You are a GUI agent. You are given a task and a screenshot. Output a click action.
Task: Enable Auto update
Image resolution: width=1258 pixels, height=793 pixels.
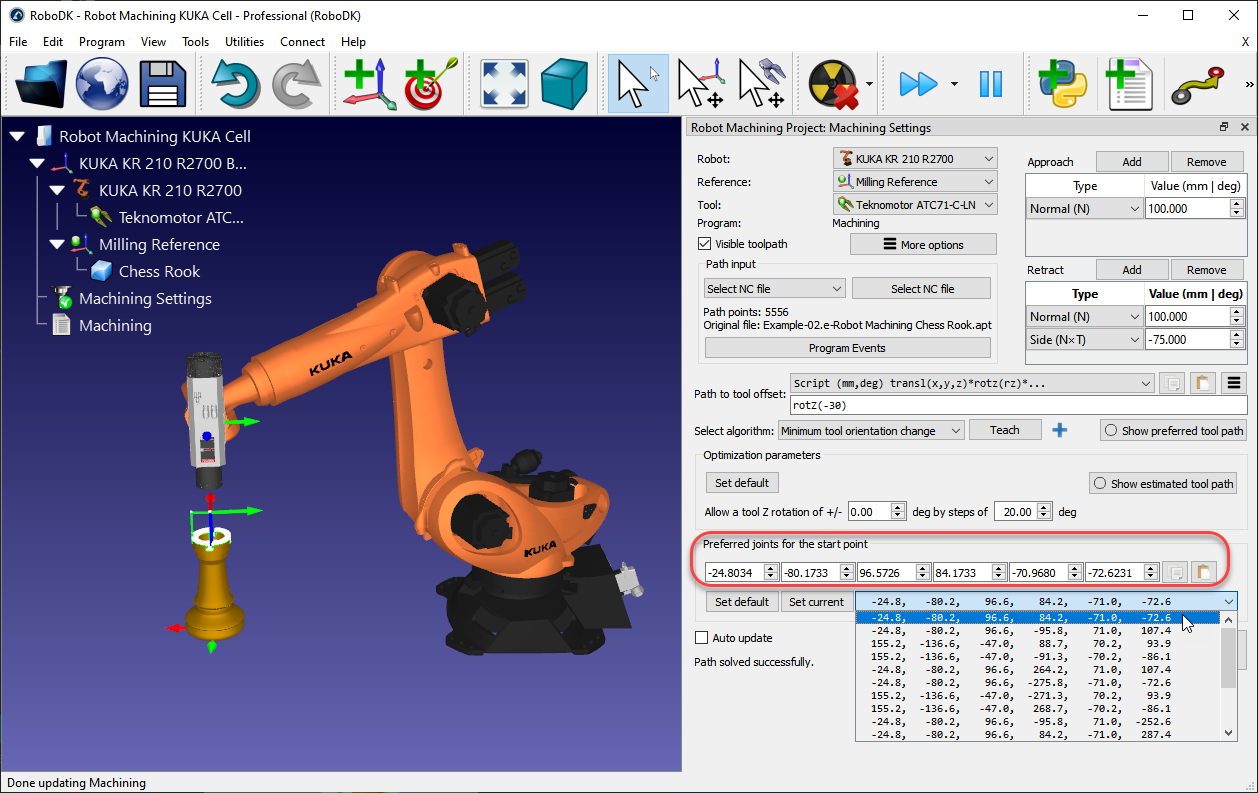tap(701, 637)
